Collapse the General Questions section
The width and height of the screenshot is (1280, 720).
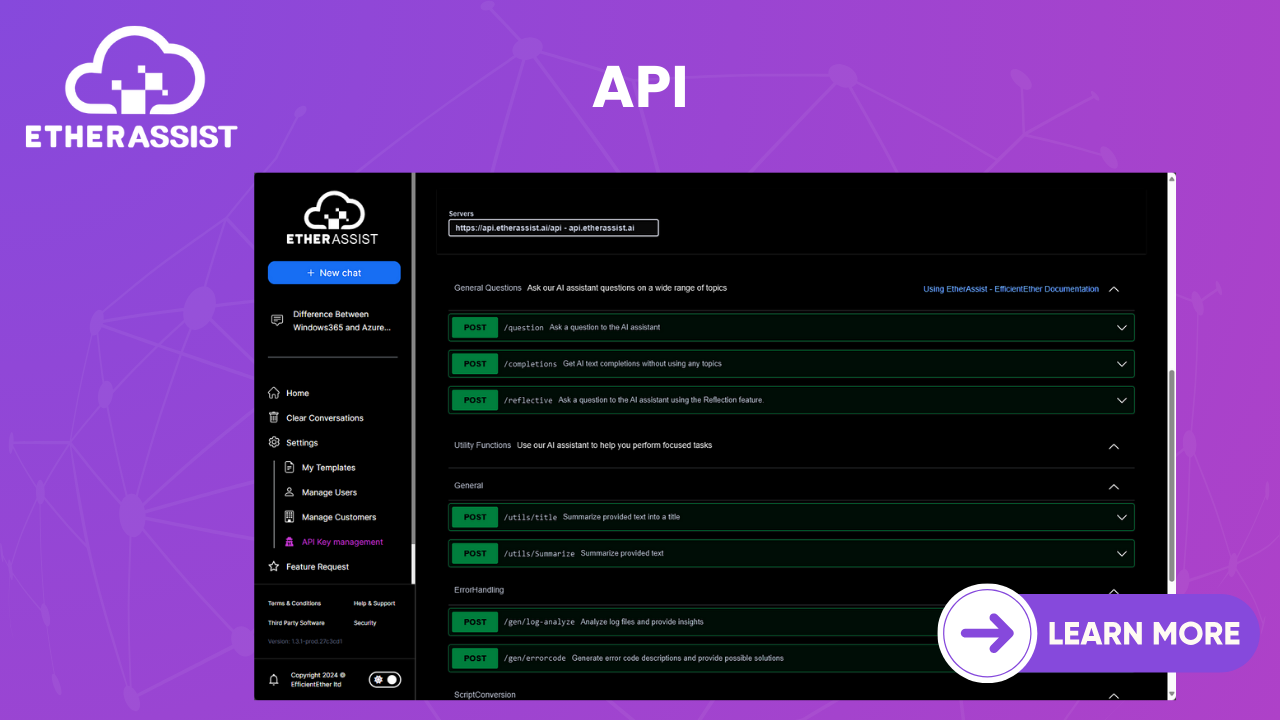(x=1114, y=289)
